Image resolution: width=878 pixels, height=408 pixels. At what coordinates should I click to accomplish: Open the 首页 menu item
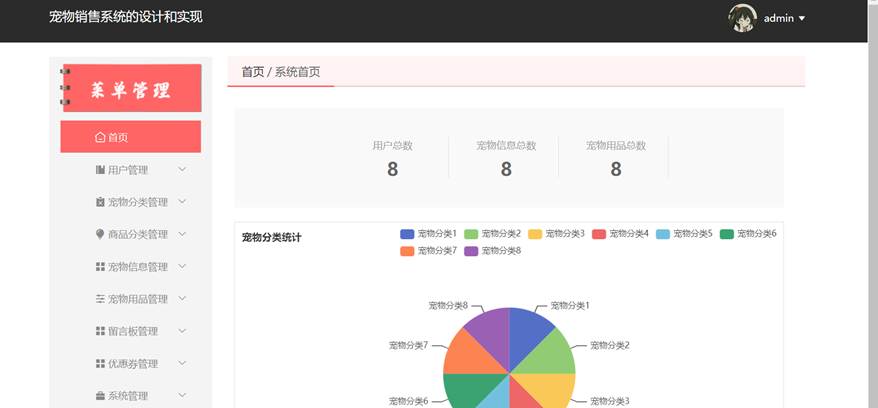point(130,137)
